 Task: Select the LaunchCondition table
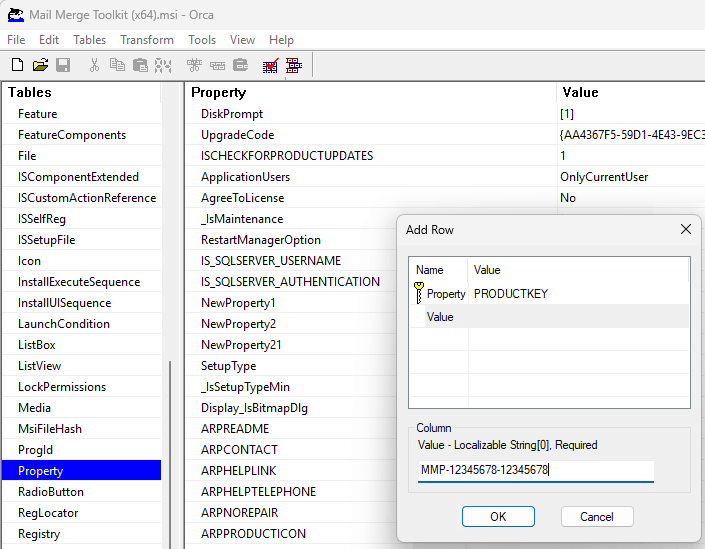pyautogui.click(x=82, y=324)
